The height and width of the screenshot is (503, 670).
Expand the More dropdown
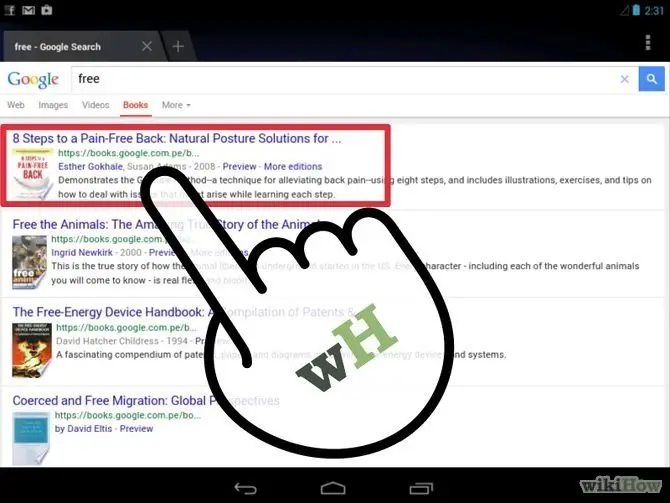176,105
